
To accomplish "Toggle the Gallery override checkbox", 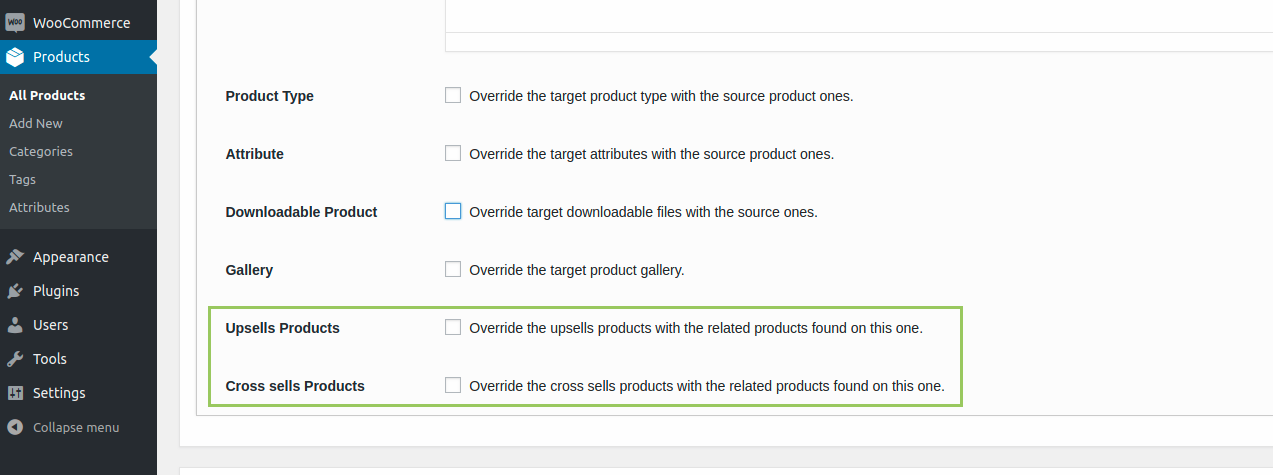I will (x=453, y=270).
